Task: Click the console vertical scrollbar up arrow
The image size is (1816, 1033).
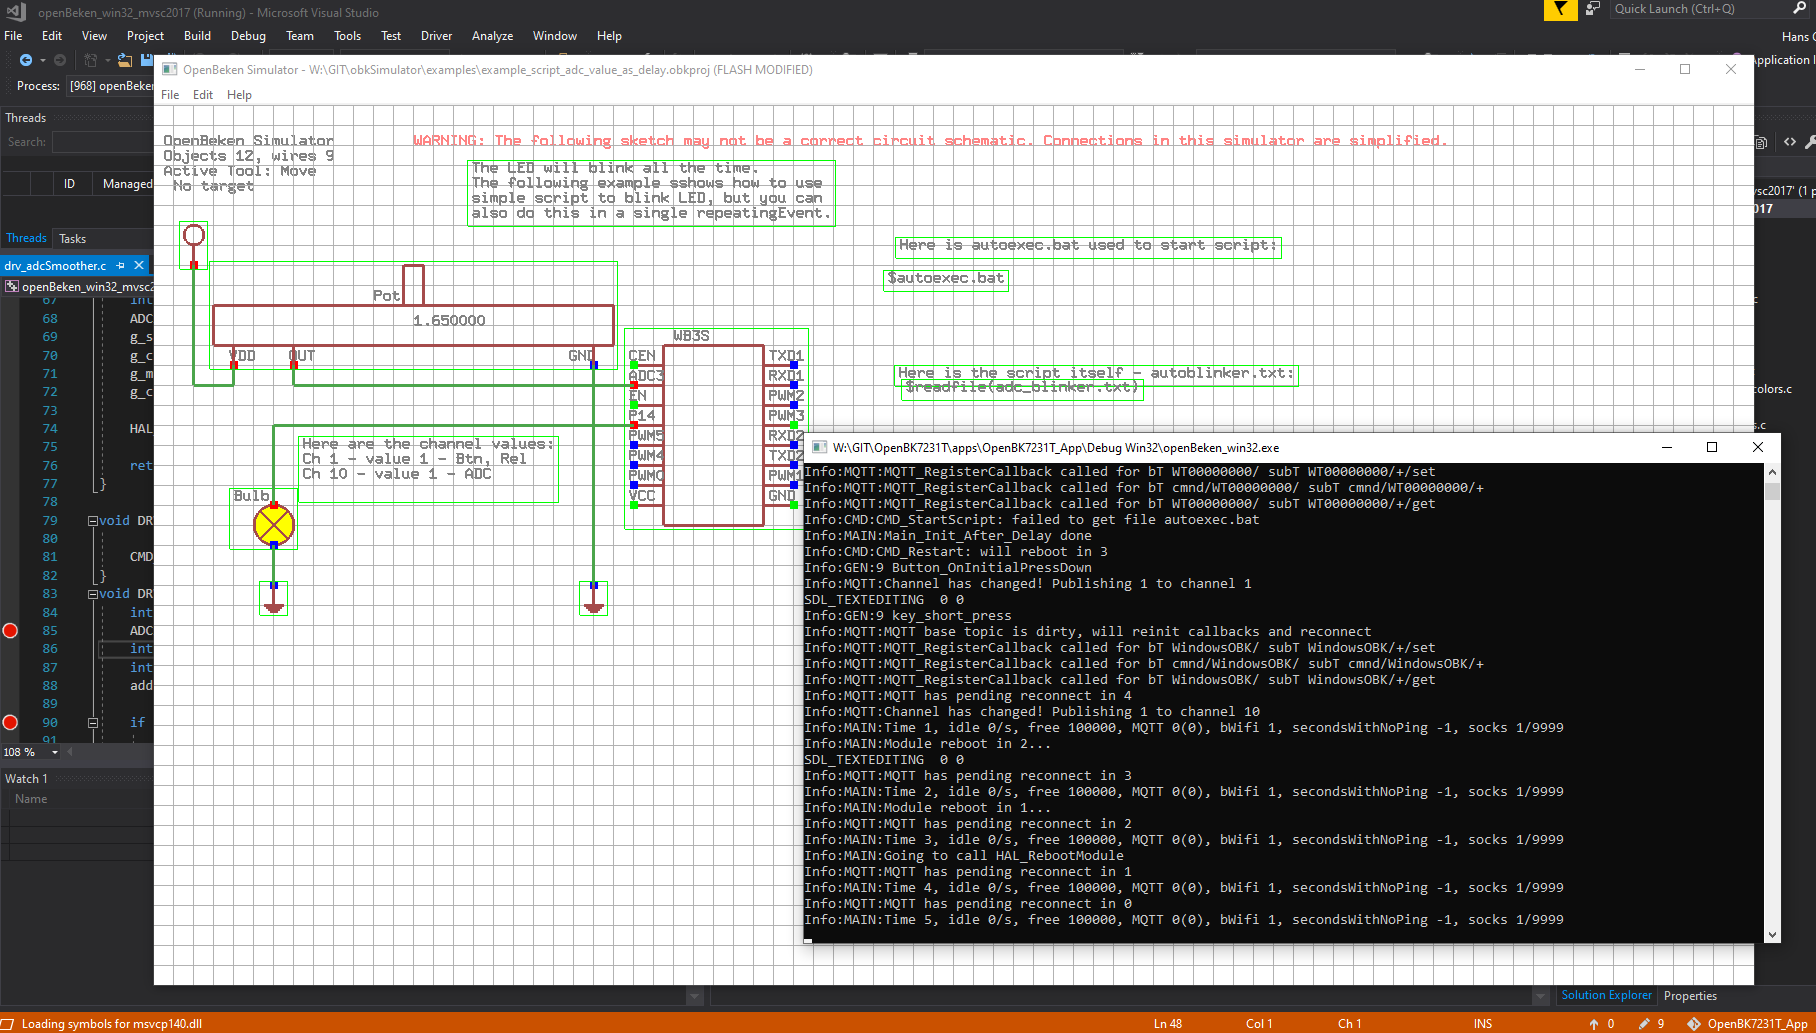Action: coord(1772,472)
